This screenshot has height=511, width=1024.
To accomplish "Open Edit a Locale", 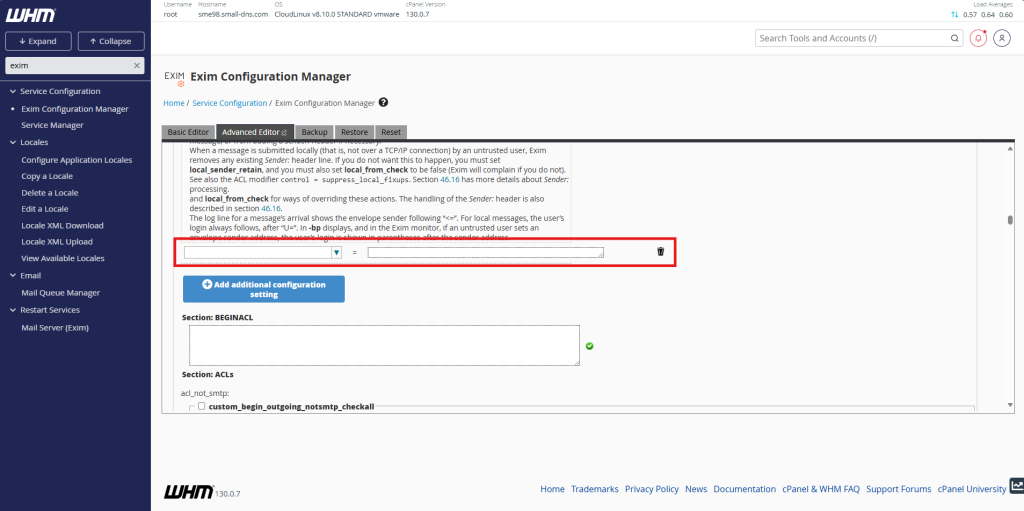I will tap(44, 209).
